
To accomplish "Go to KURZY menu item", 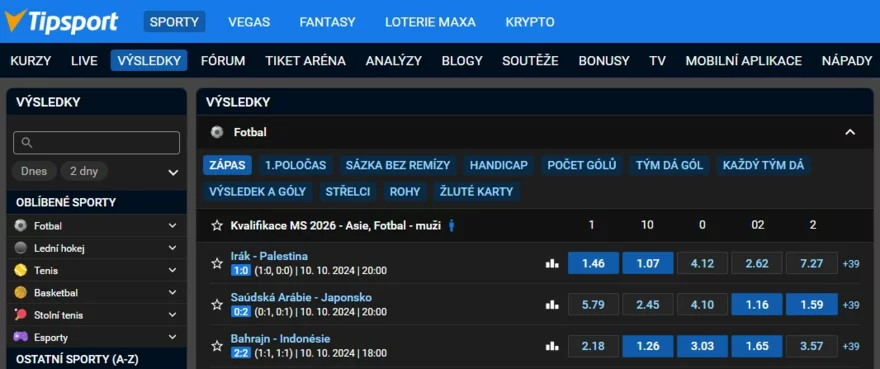I will tap(31, 61).
